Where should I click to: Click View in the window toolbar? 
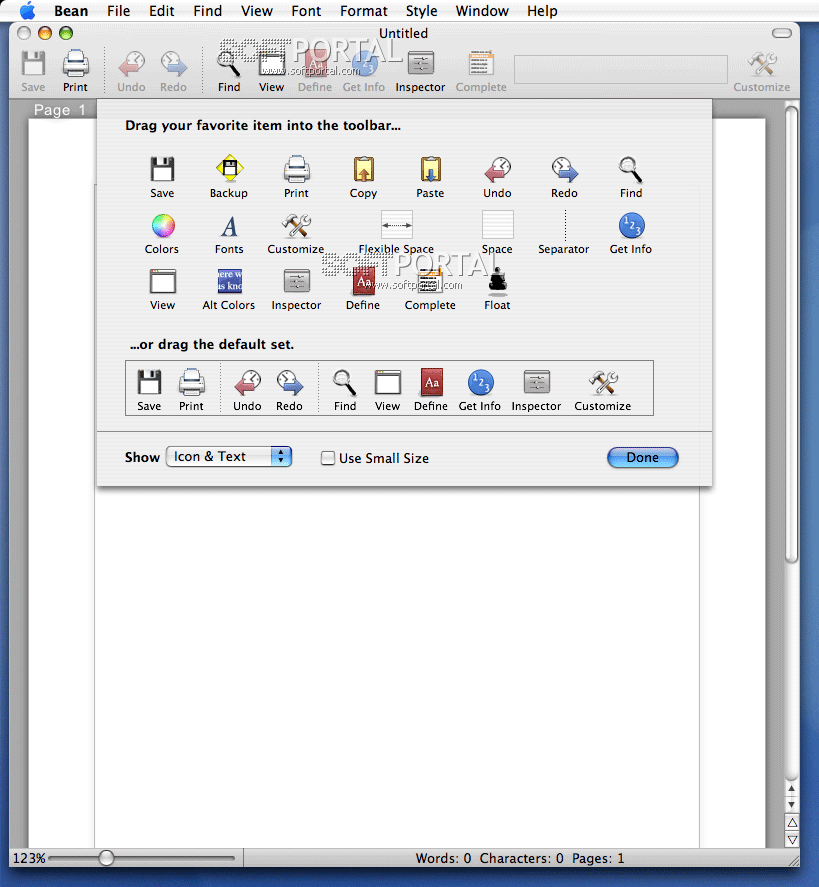pyautogui.click(x=271, y=71)
